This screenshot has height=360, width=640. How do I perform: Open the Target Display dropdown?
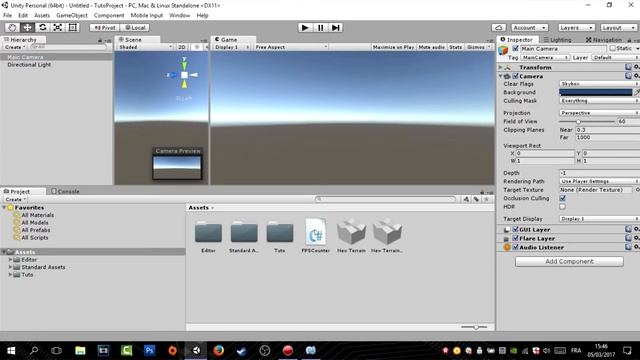(x=599, y=219)
